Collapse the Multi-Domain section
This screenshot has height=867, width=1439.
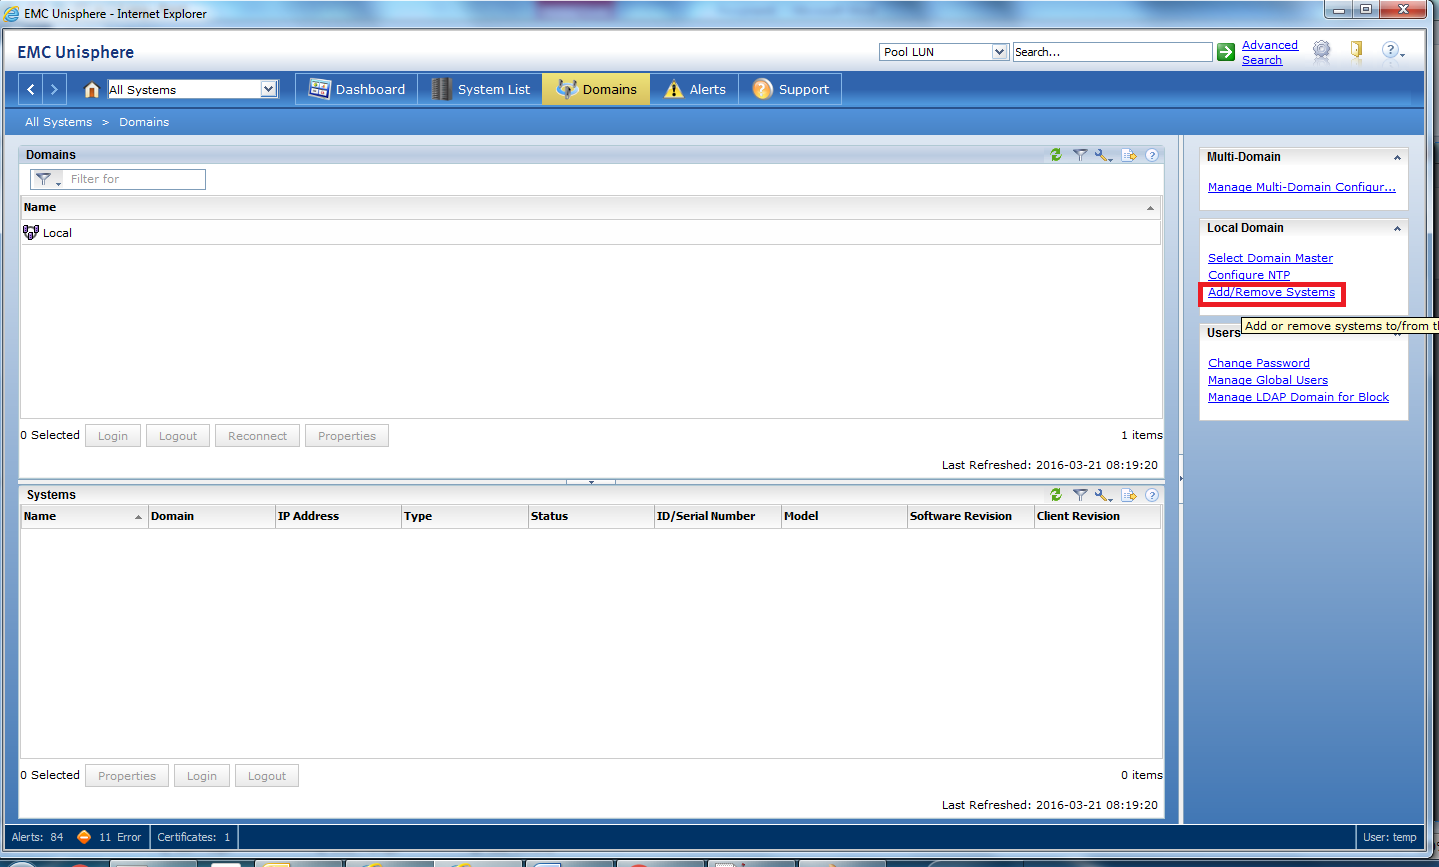(x=1397, y=158)
